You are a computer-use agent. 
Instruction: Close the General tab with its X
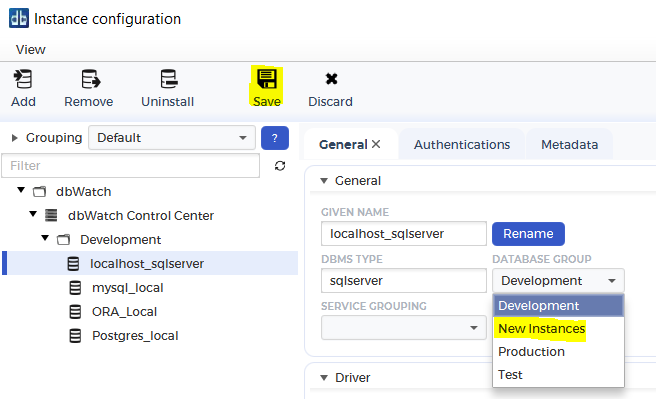[376, 144]
